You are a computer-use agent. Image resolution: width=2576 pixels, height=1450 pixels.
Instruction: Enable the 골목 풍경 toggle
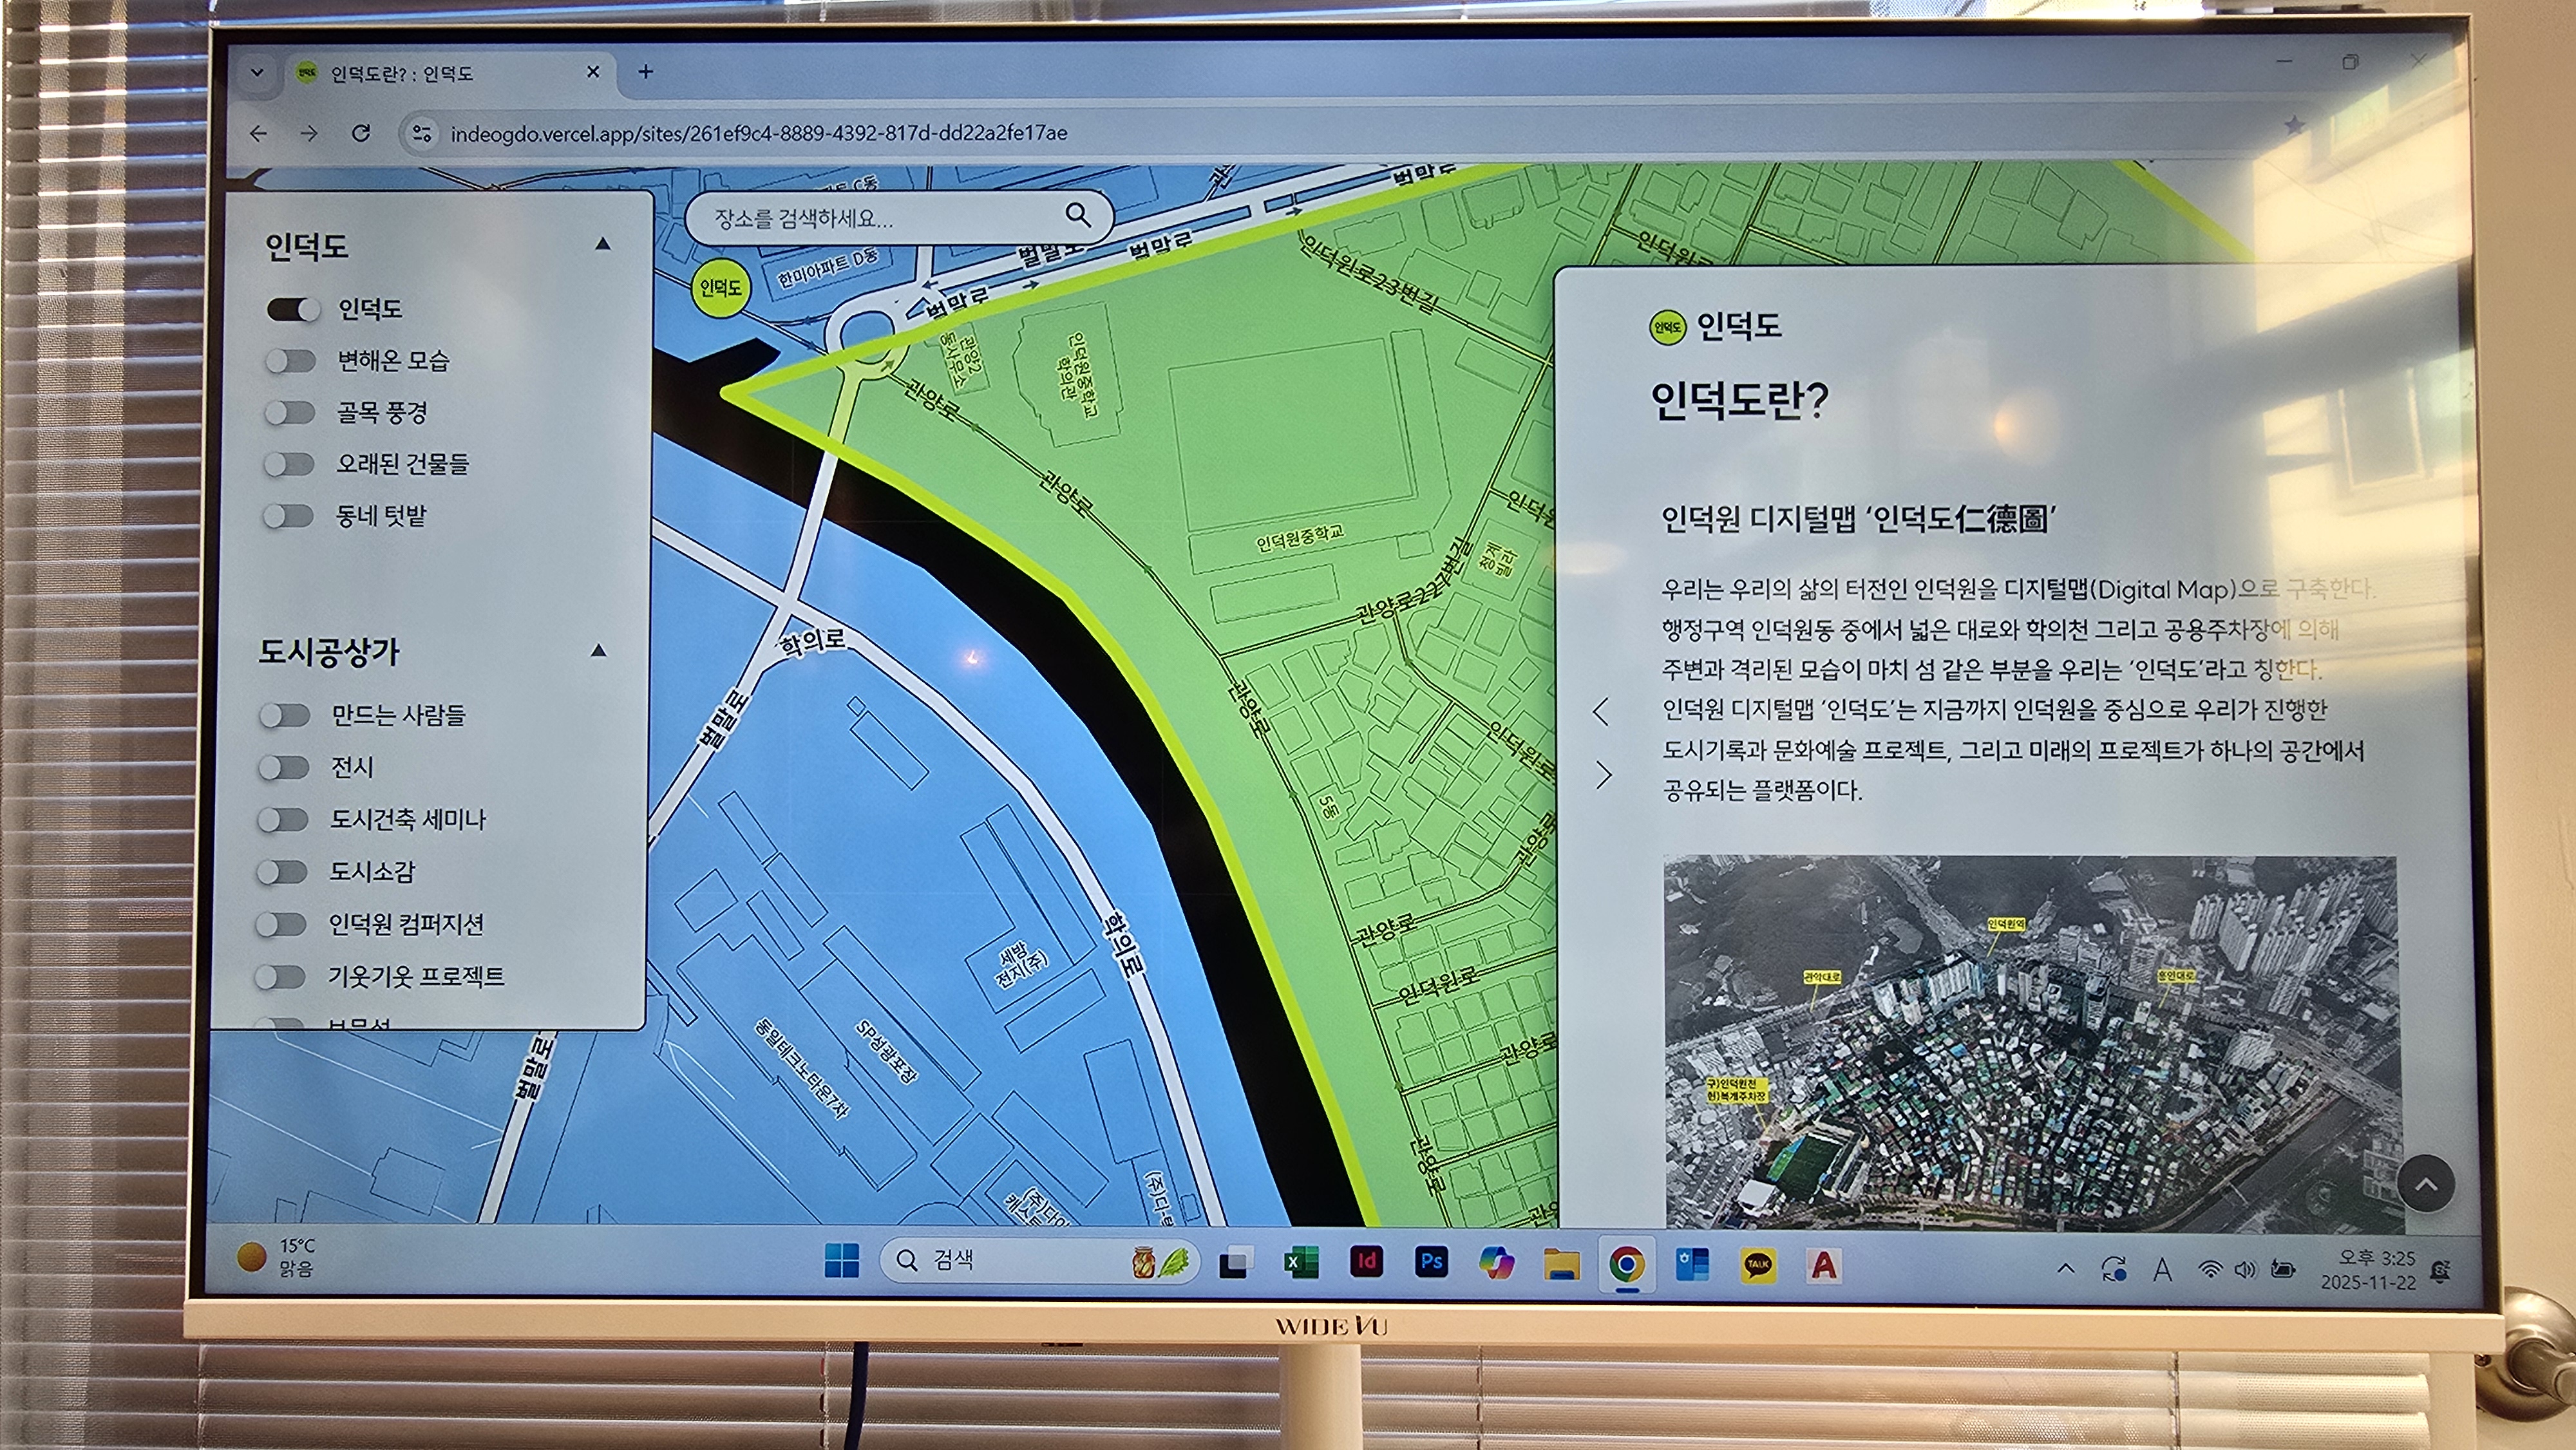[x=290, y=412]
